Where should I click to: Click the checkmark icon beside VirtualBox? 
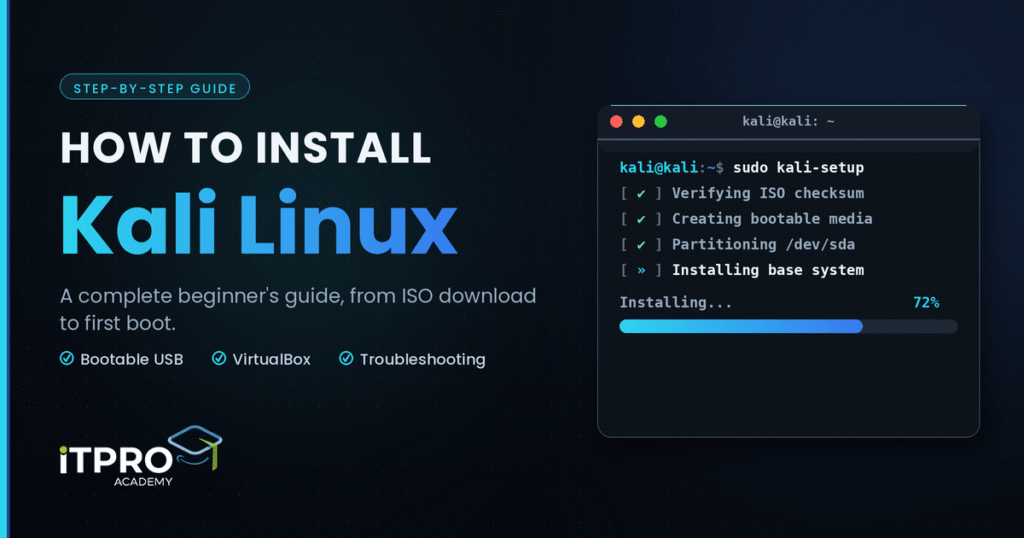[219, 358]
